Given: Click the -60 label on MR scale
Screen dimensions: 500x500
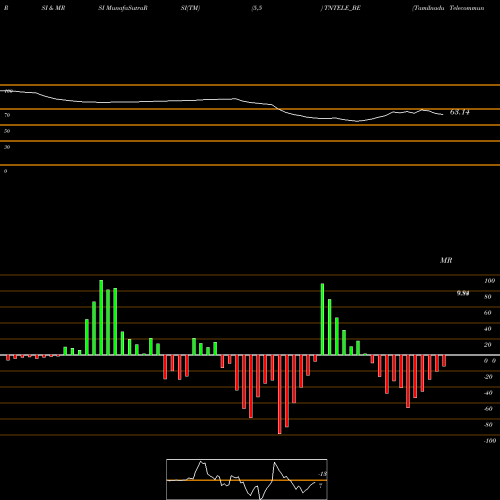Looking at the screenshot, I should tap(488, 409).
